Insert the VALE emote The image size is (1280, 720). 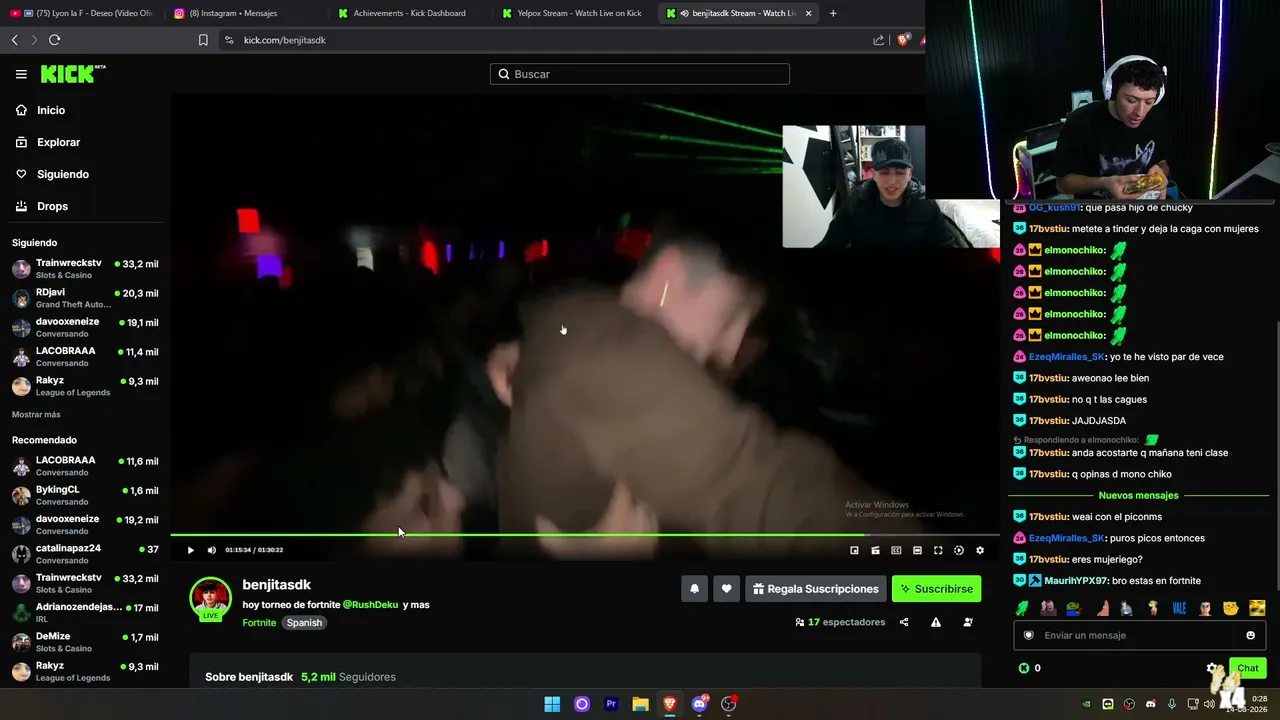[1179, 608]
